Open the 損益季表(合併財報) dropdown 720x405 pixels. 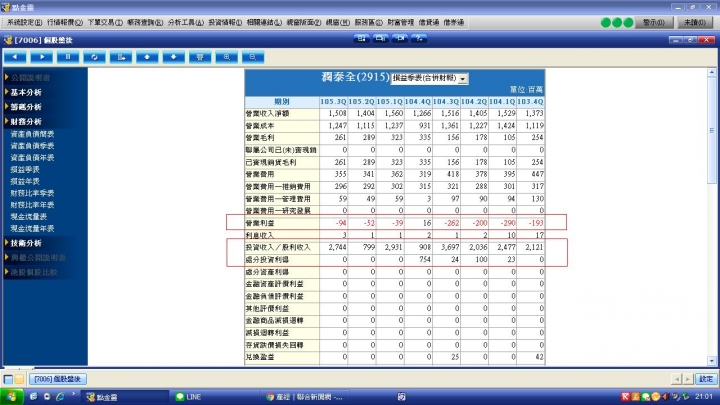point(429,79)
